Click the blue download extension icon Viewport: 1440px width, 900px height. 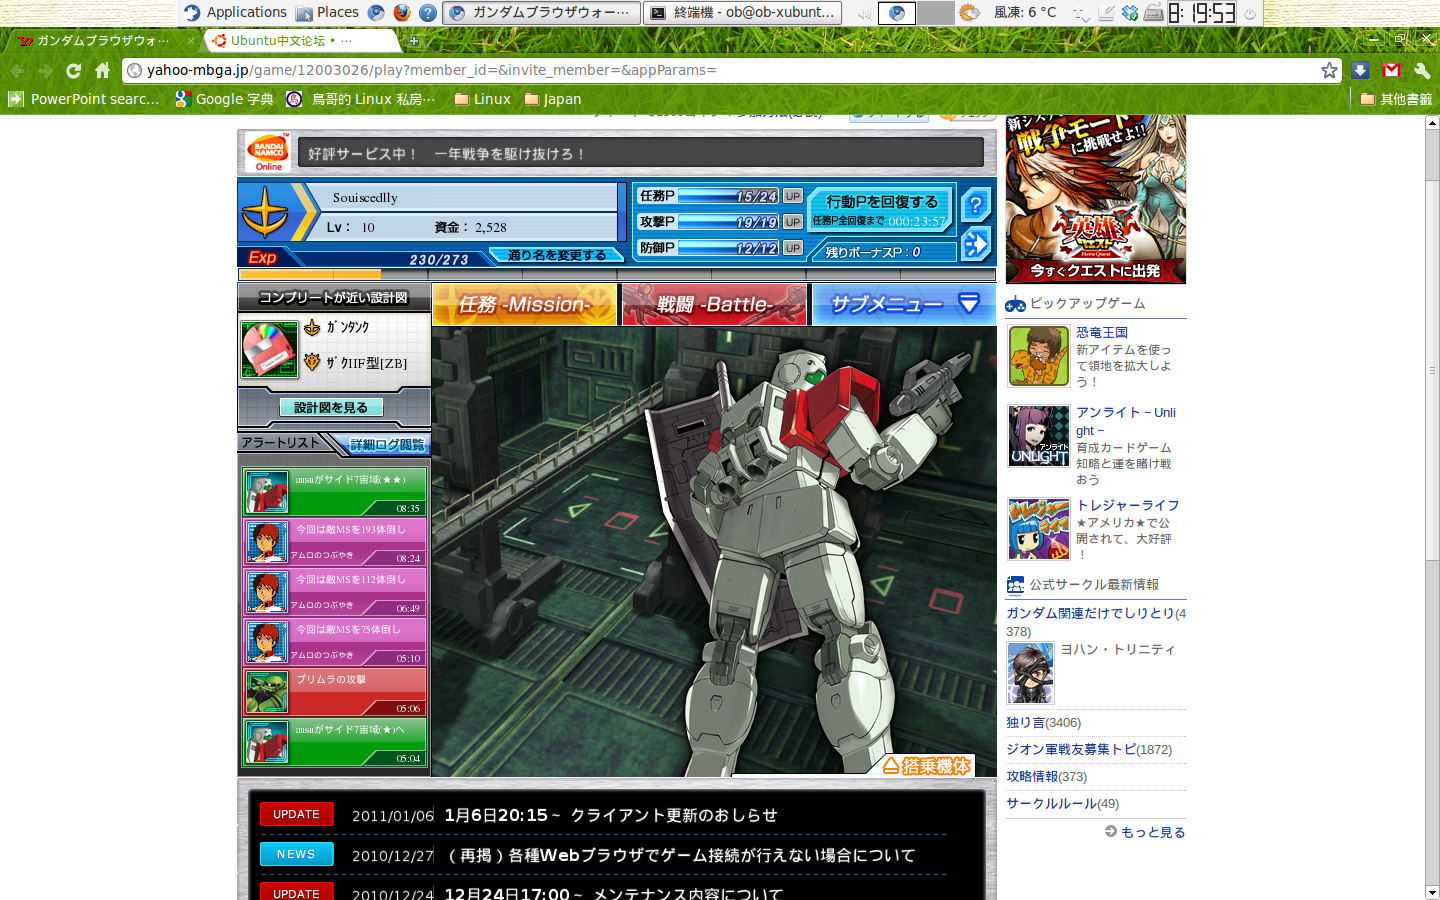pyautogui.click(x=1360, y=70)
